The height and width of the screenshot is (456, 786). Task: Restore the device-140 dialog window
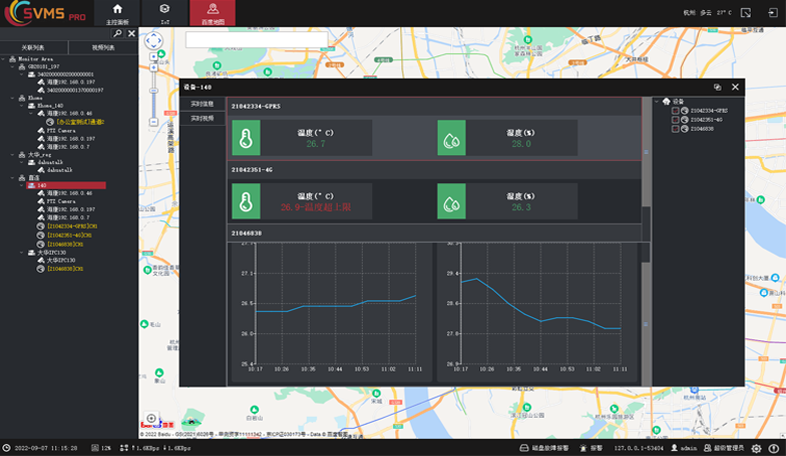(x=717, y=87)
